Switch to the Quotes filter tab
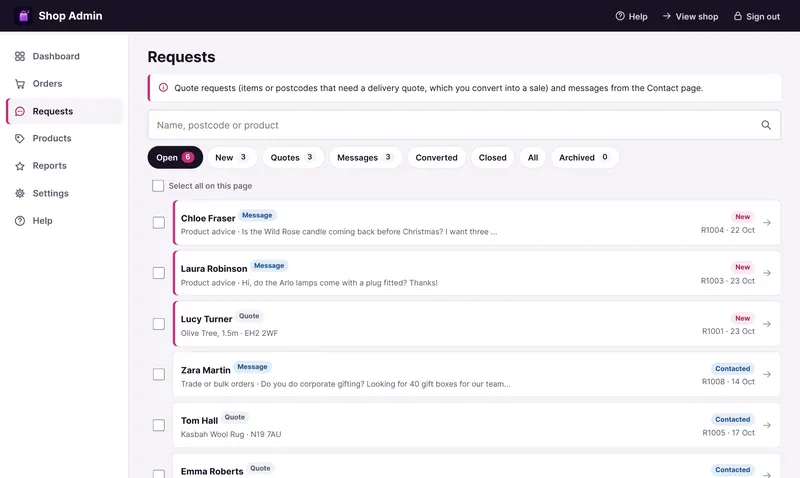This screenshot has height=478, width=800. [293, 157]
